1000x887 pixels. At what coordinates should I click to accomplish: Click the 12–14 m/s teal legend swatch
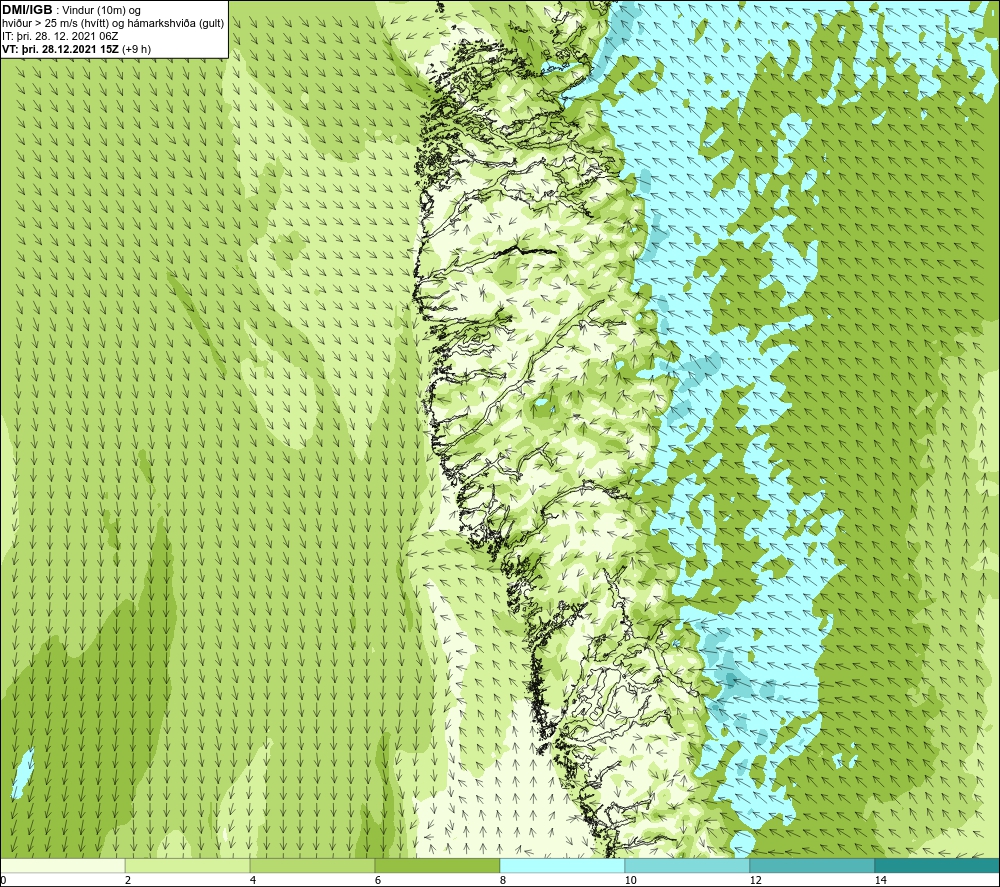click(812, 865)
